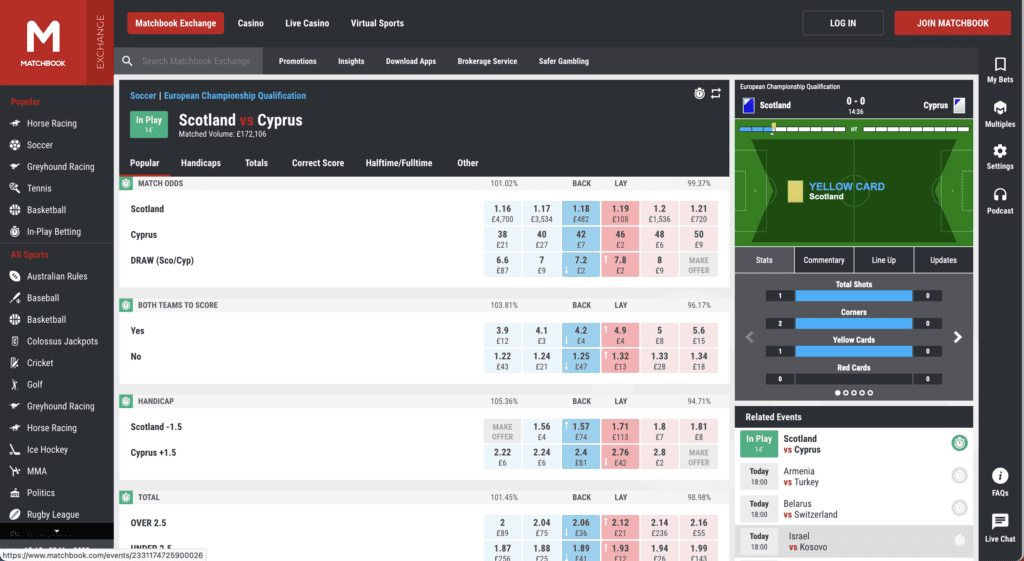The image size is (1024, 561).
Task: Switch to Handicaps tab
Action: point(200,163)
